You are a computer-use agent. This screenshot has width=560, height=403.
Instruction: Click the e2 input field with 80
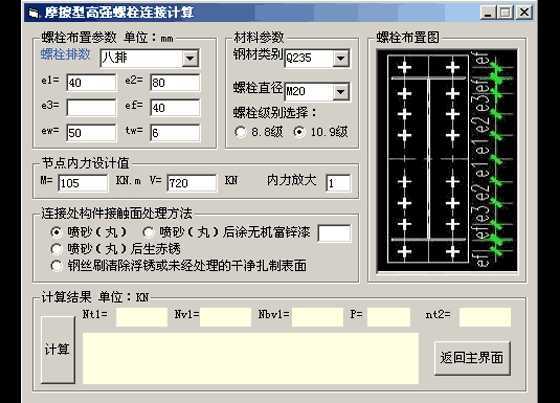(175, 83)
